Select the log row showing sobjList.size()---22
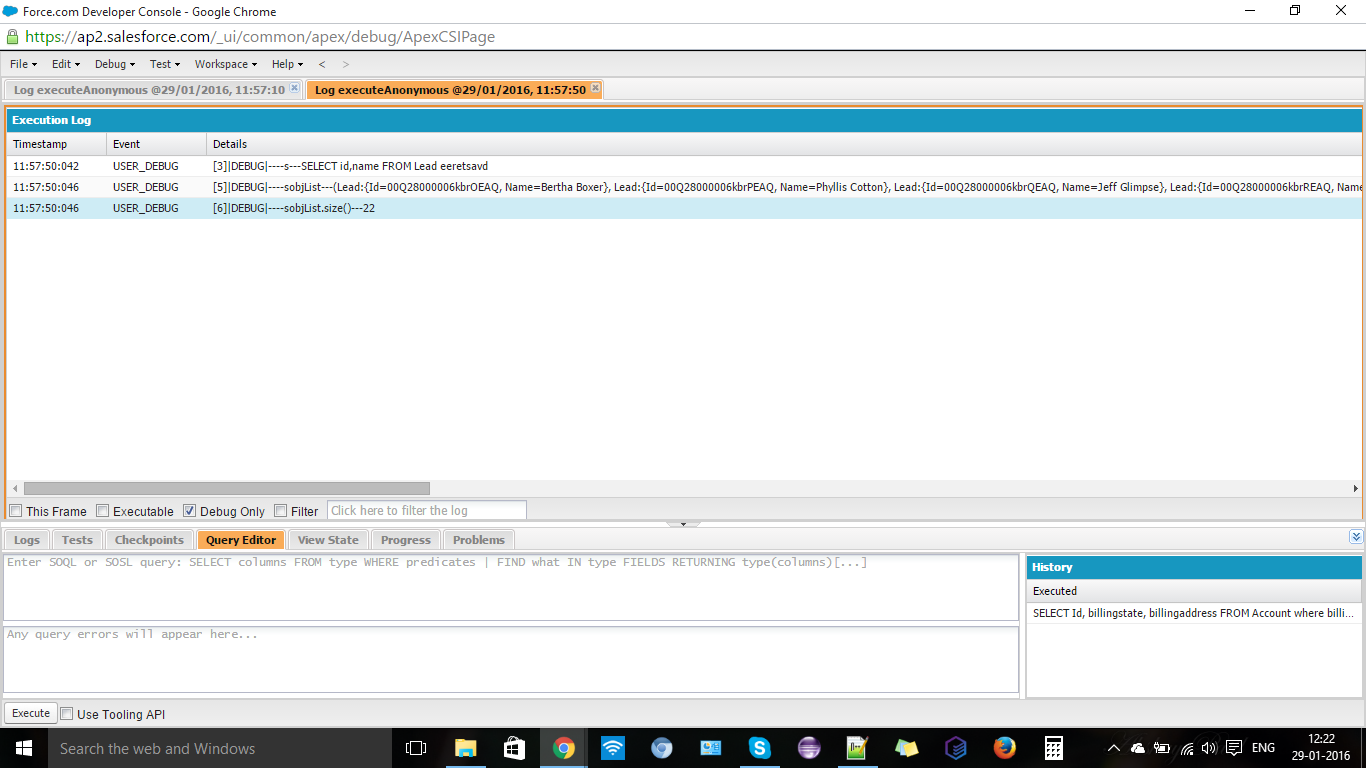 684,208
